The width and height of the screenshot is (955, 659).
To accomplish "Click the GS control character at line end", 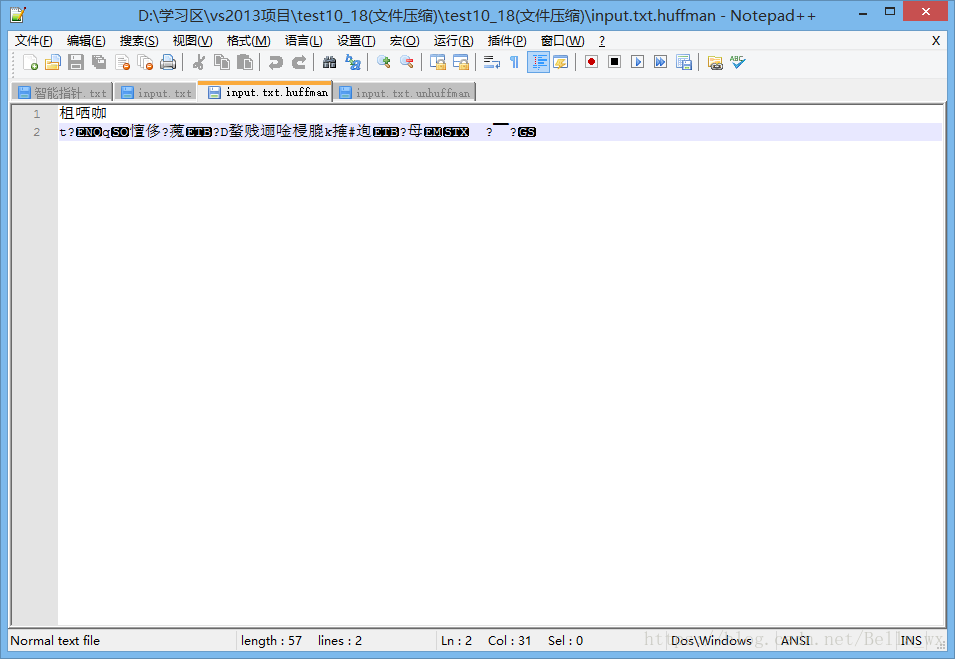I will [x=527, y=132].
